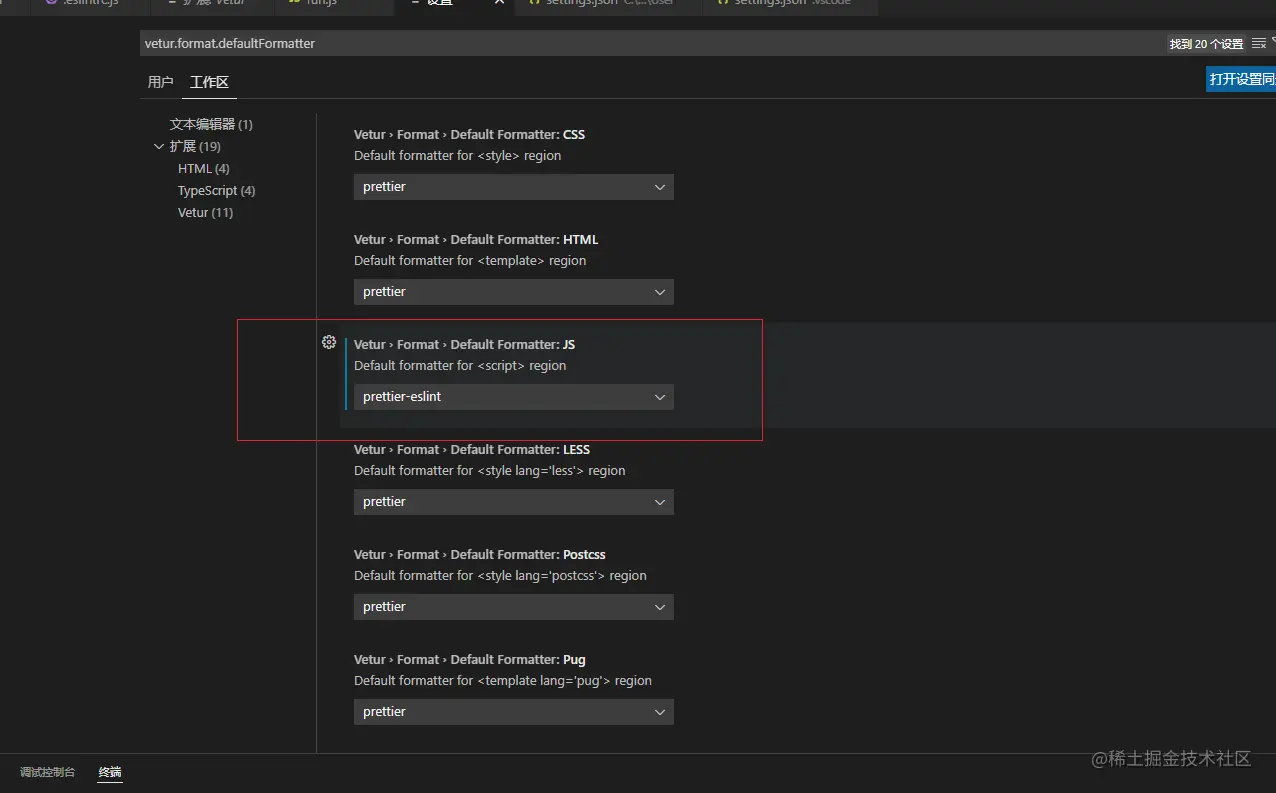The height and width of the screenshot is (793, 1276).
Task: Click the 'Default Formatter: HTML' setting title
Action: point(476,239)
